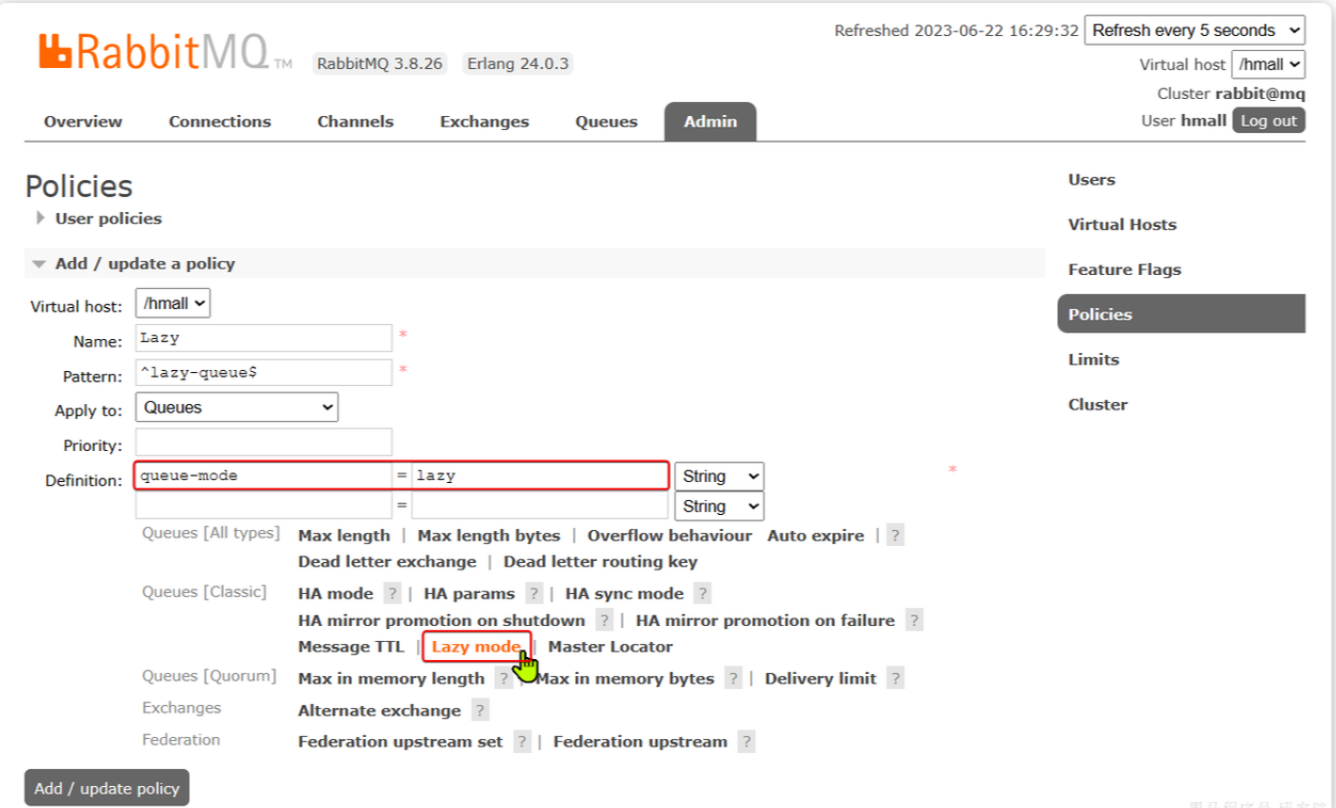Click the Log out button
This screenshot has height=808, width=1336.
1268,121
